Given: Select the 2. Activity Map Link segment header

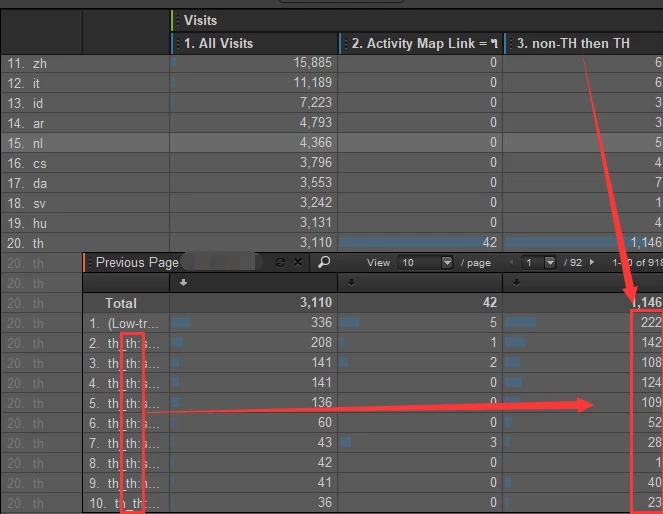Looking at the screenshot, I should point(425,43).
